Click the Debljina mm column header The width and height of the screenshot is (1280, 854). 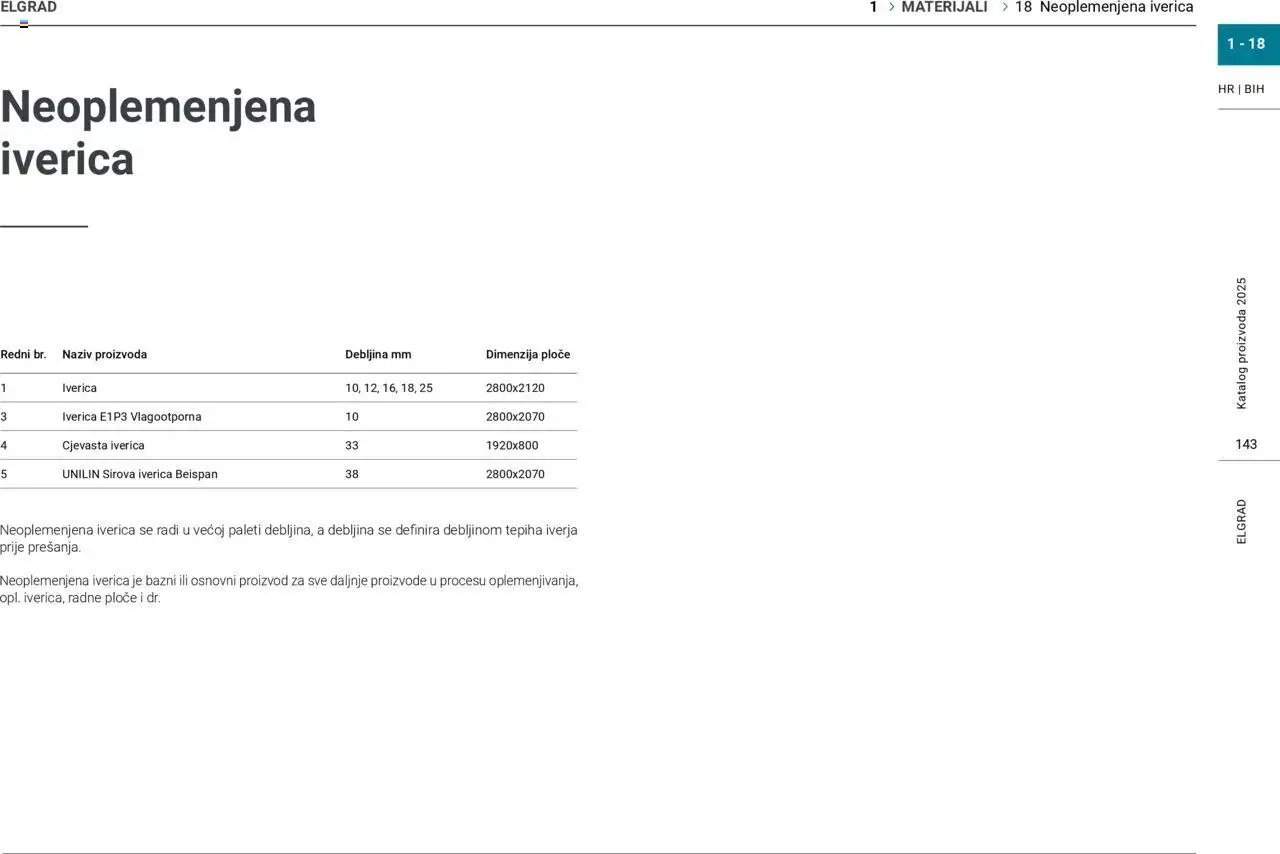pyautogui.click(x=378, y=354)
